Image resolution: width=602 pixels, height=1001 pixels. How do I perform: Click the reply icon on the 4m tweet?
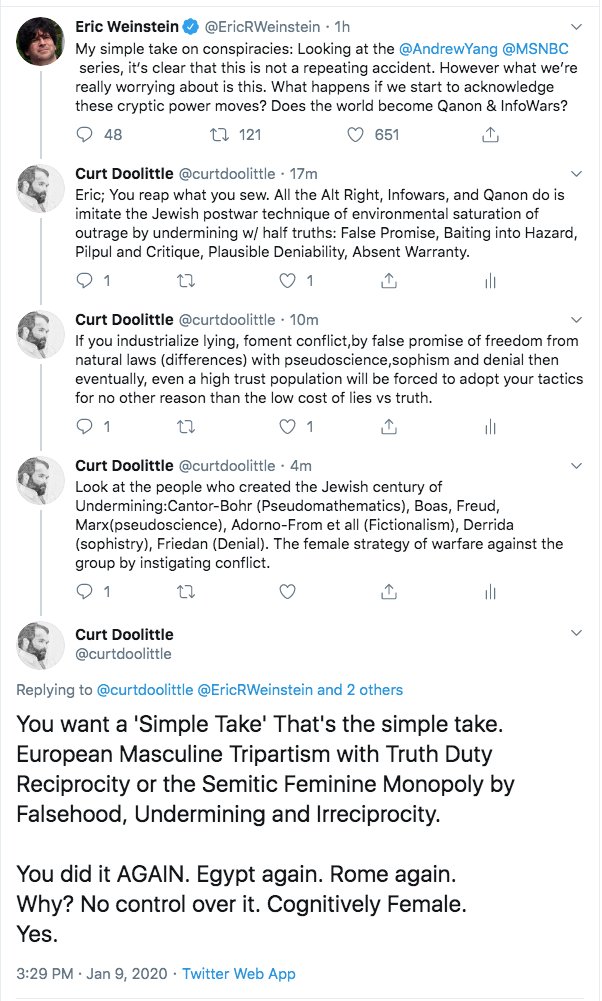click(85, 592)
